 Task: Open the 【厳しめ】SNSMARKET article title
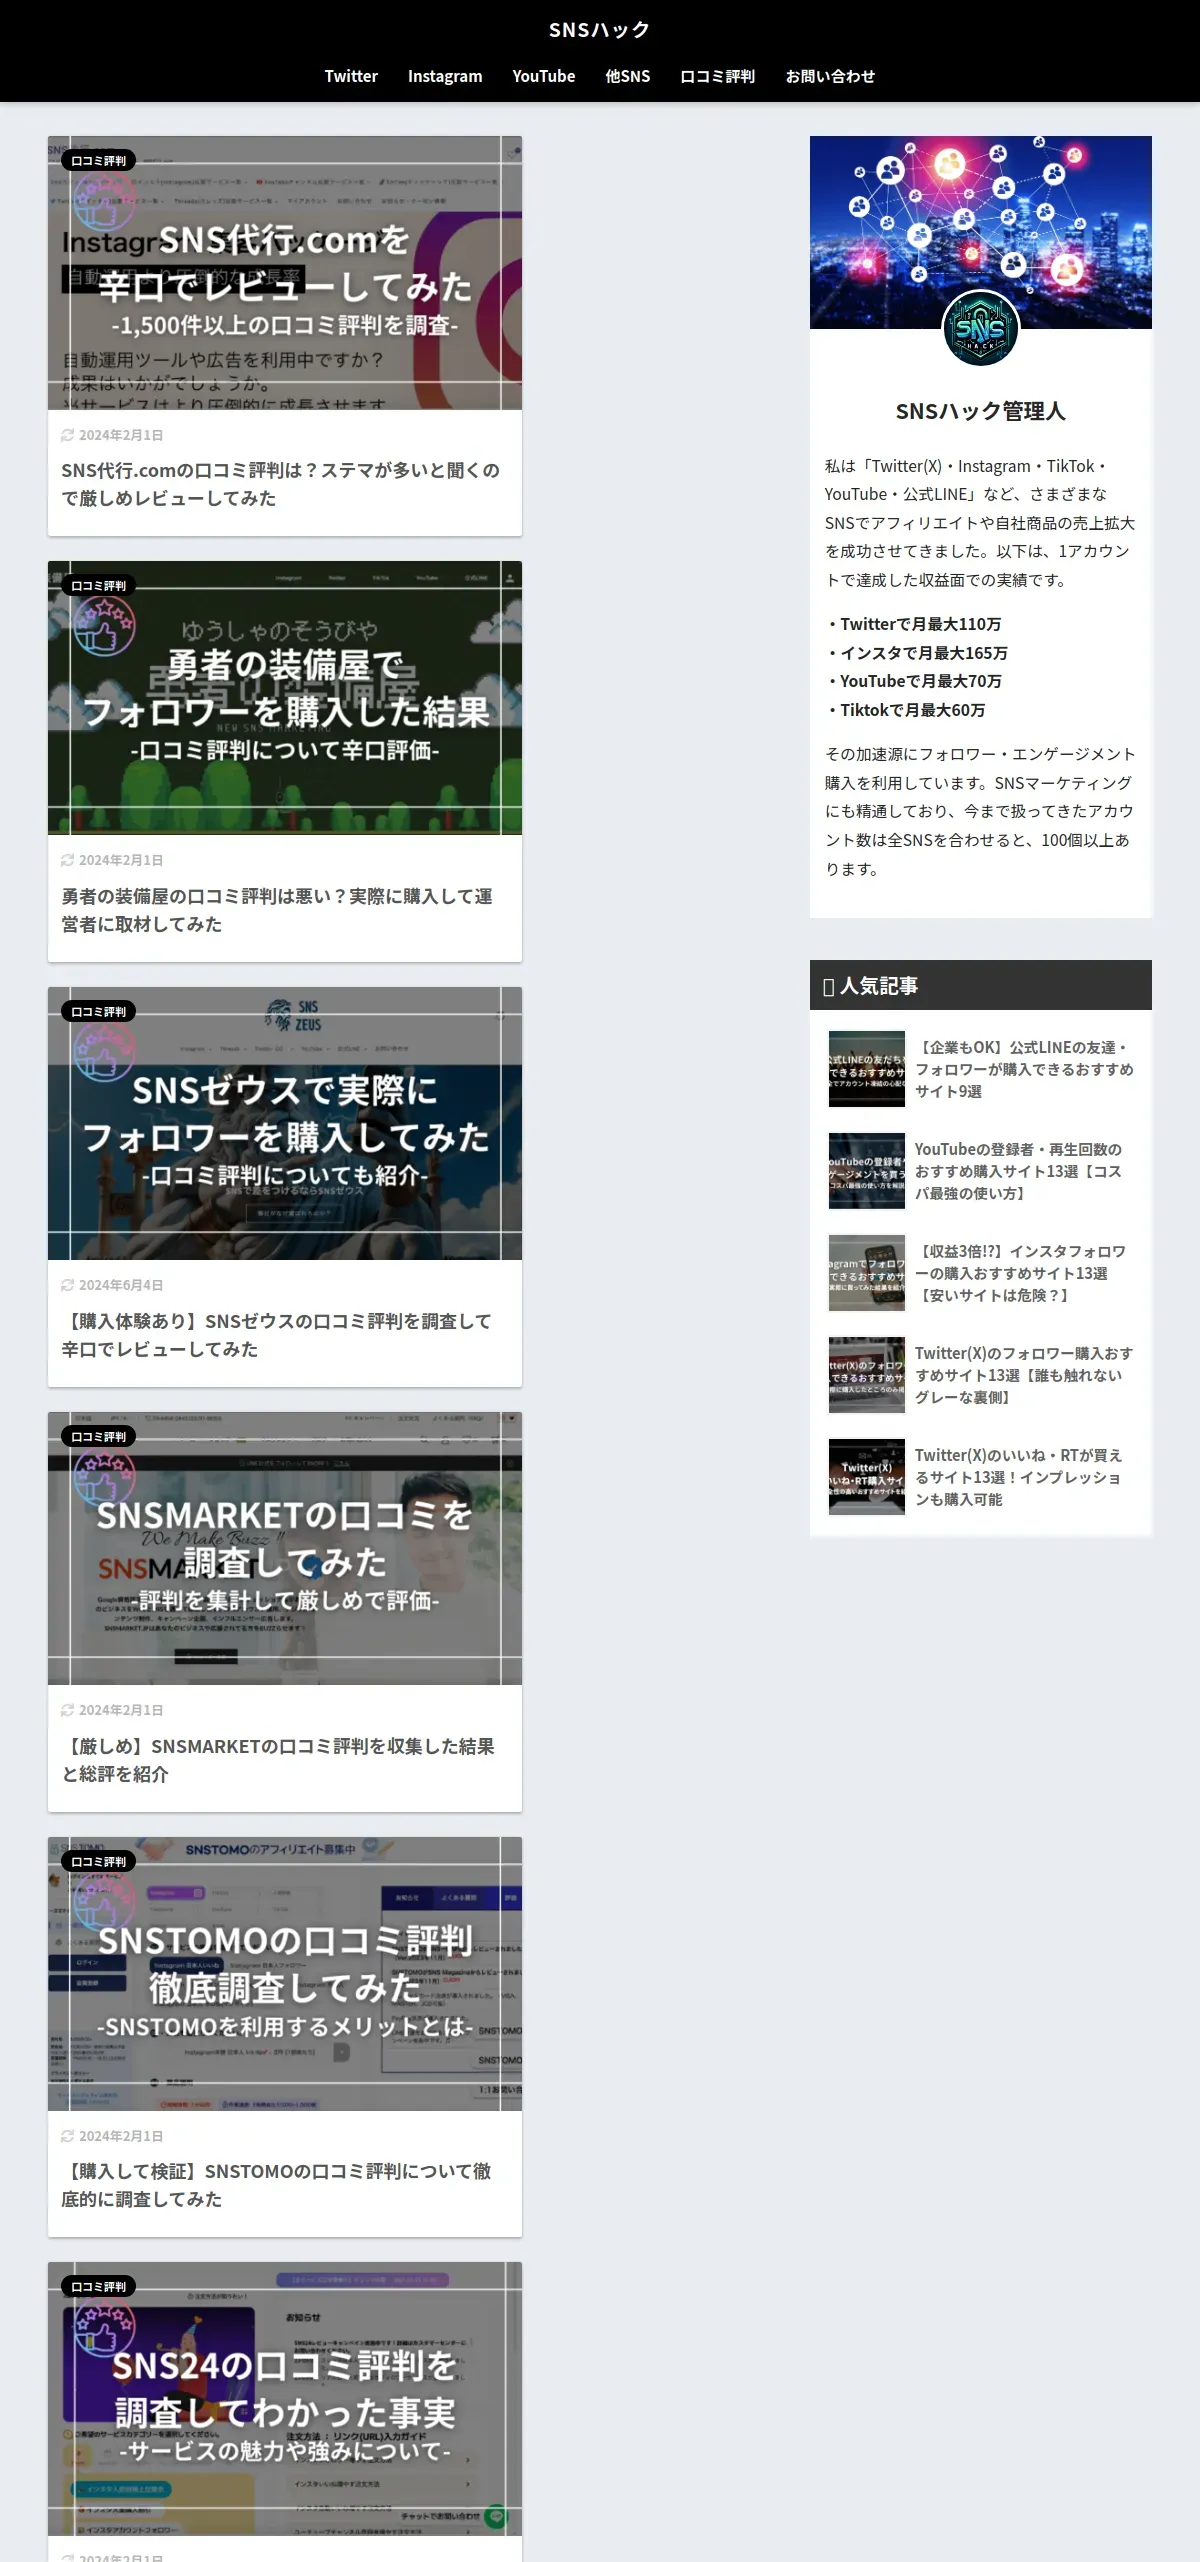(x=278, y=1760)
